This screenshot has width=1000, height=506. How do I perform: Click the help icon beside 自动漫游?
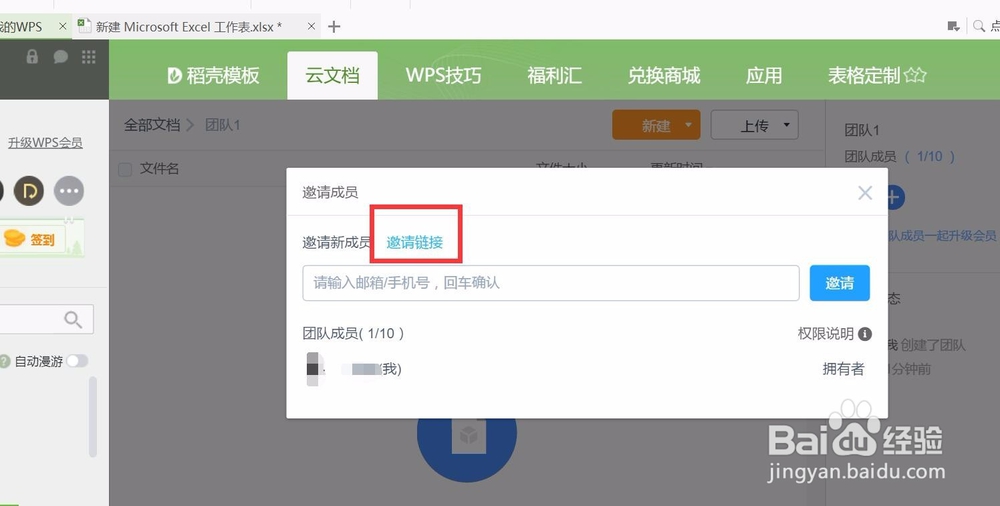click(x=4, y=361)
